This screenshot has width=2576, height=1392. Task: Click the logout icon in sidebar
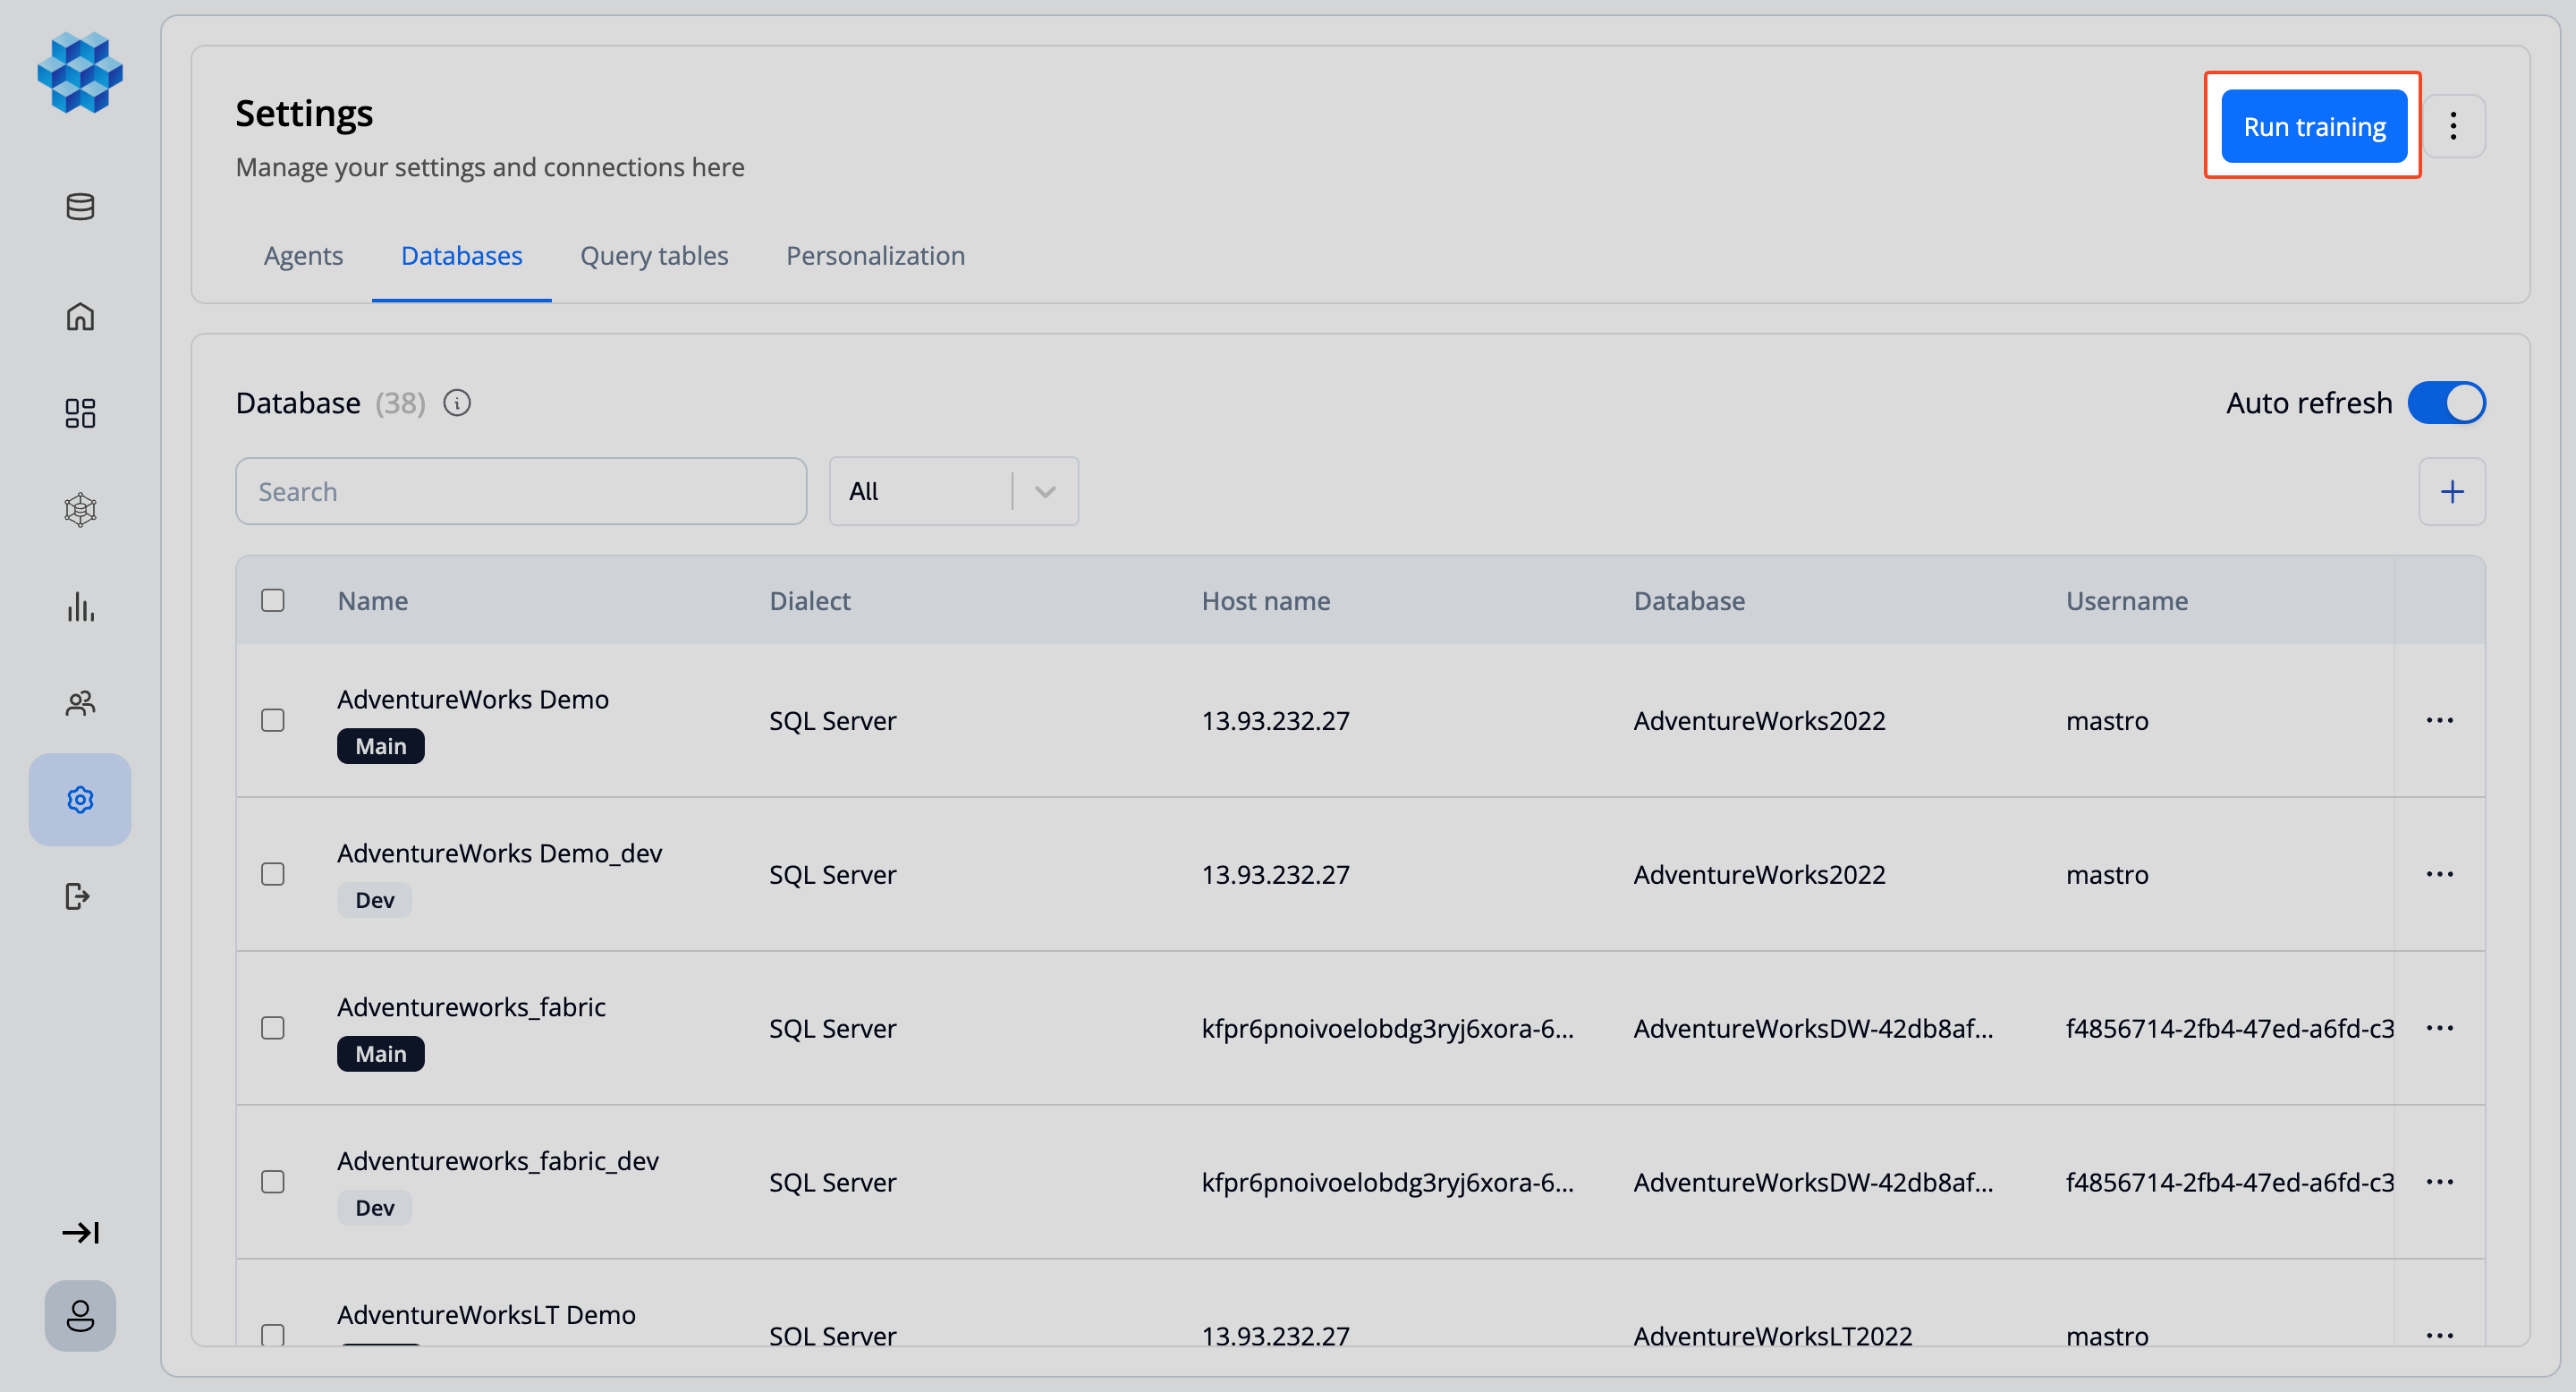pyautogui.click(x=78, y=897)
